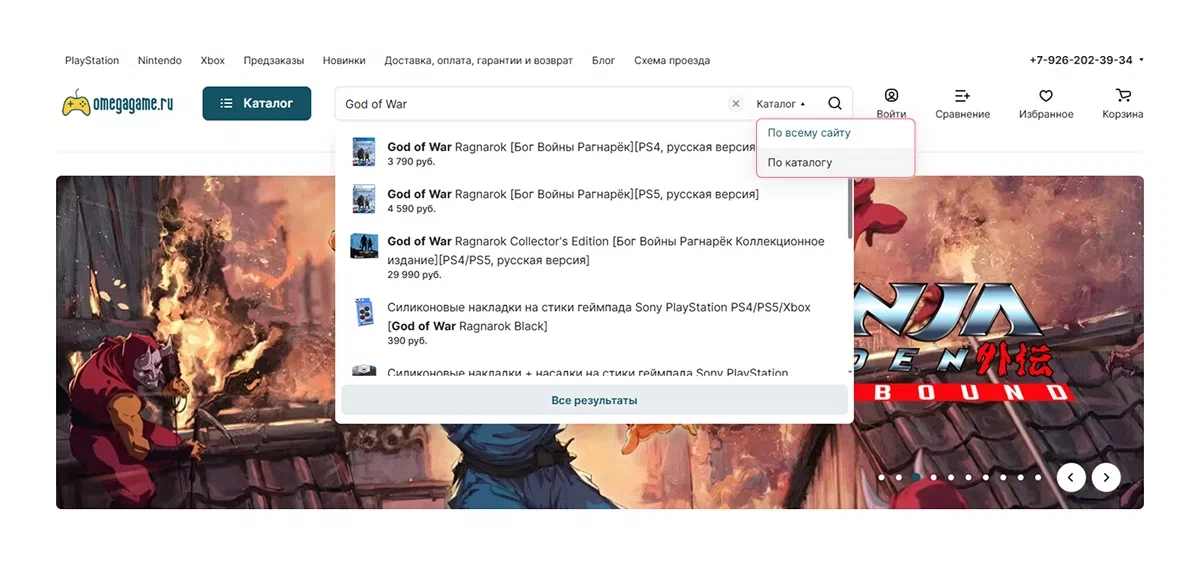Click the magnifier search icon
This screenshot has width=1200, height=566.
click(x=835, y=104)
